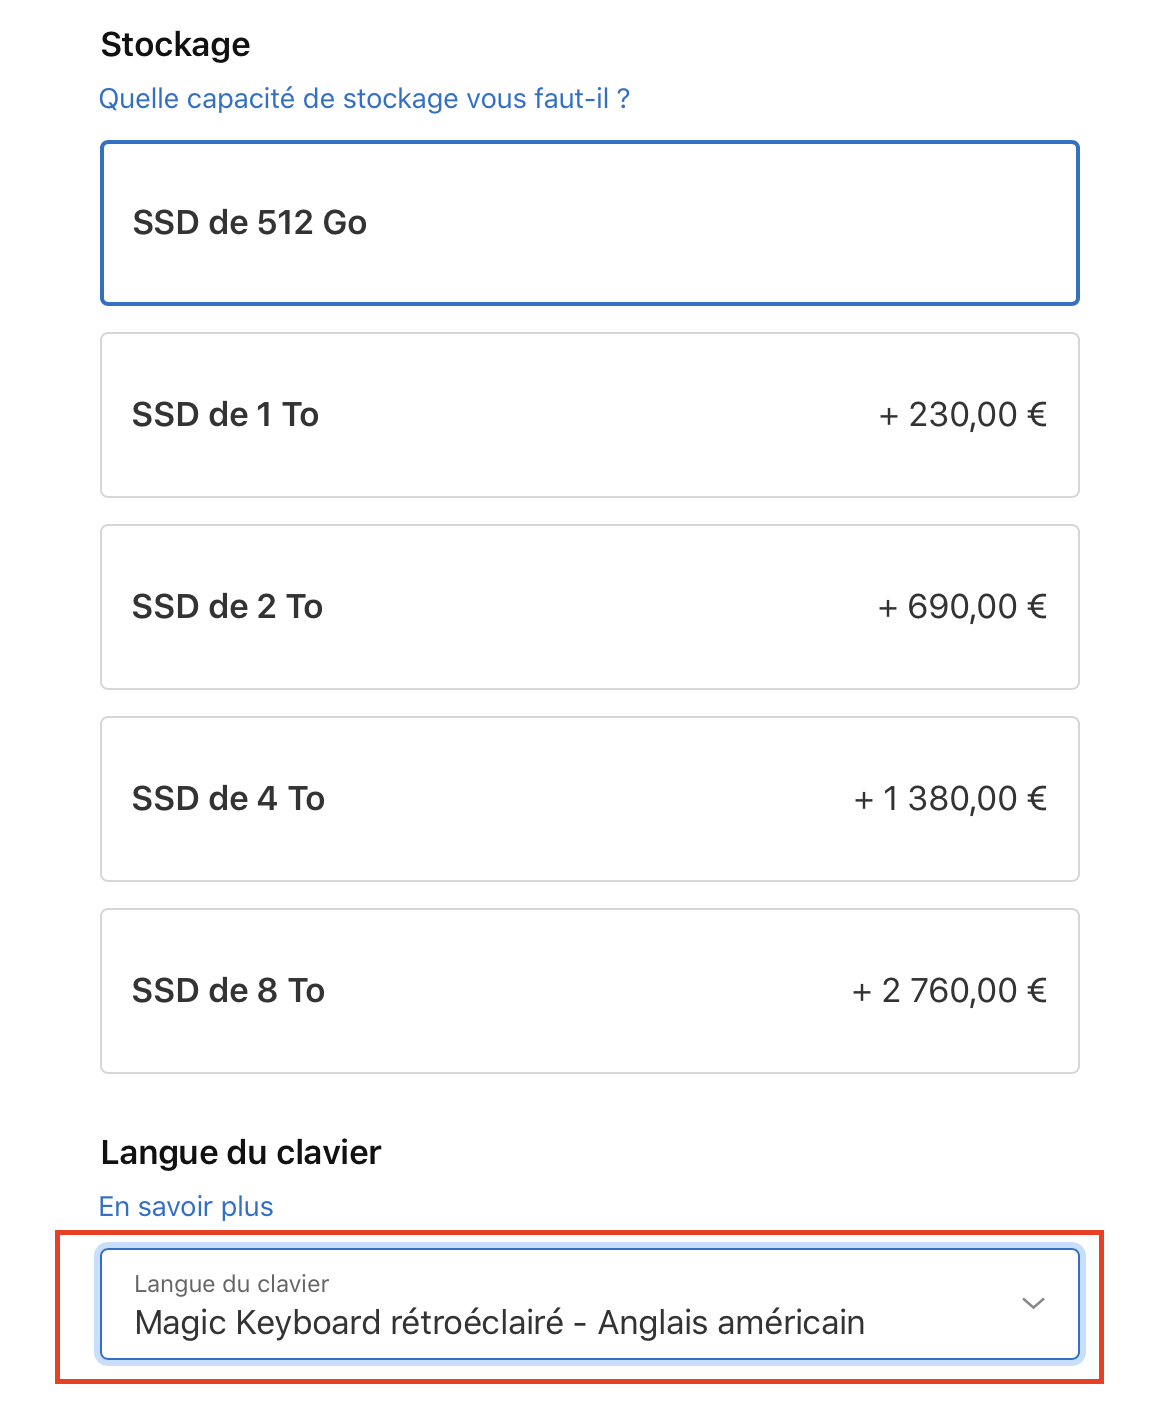
Task: Choose the SSD de 8 To option
Action: [589, 991]
